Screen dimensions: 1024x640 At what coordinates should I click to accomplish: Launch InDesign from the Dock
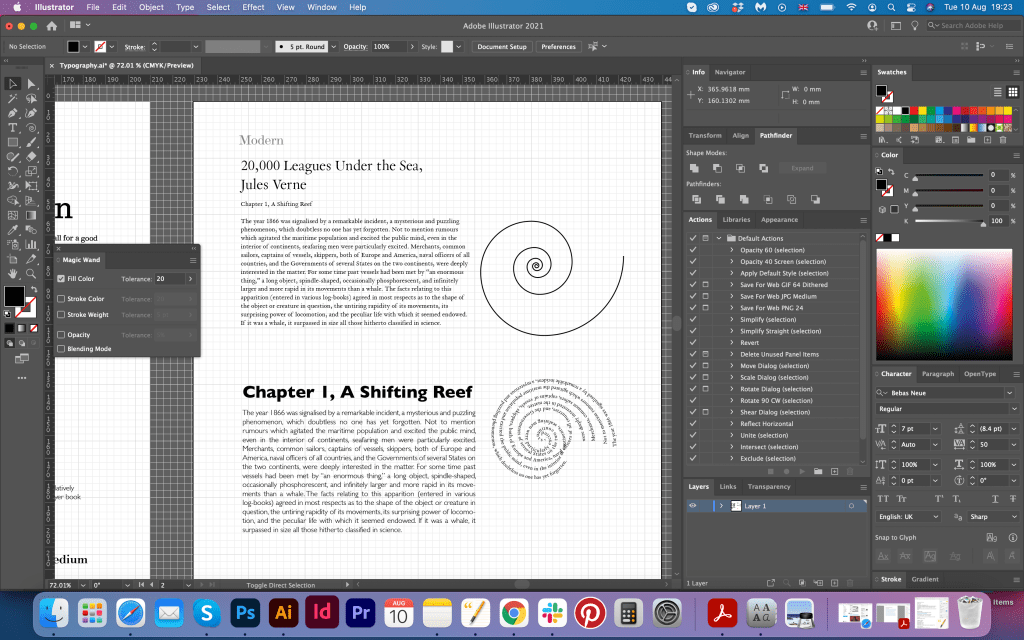coord(321,611)
